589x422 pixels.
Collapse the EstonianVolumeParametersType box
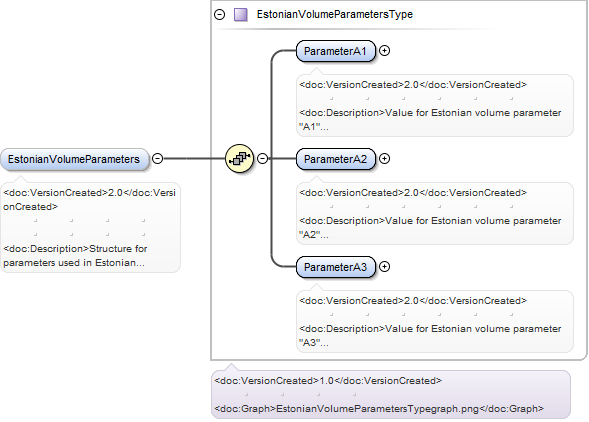coord(219,15)
